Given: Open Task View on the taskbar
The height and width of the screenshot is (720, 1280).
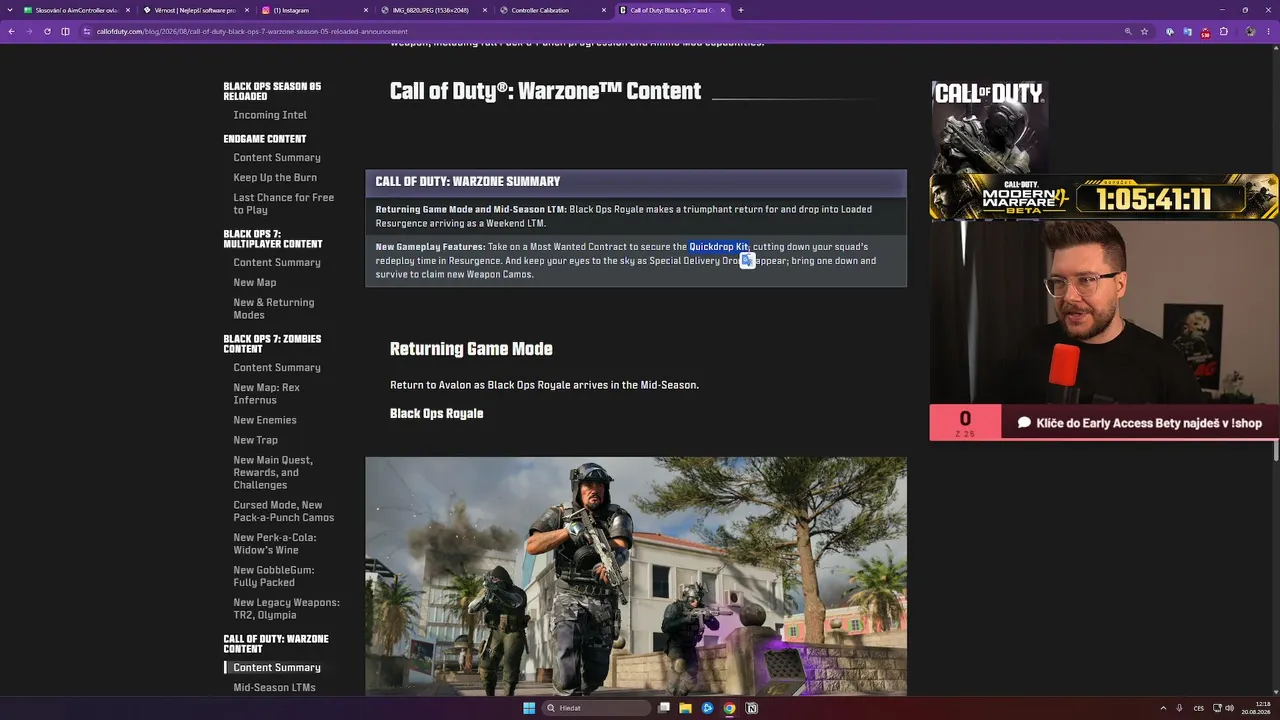Looking at the screenshot, I should click(664, 708).
